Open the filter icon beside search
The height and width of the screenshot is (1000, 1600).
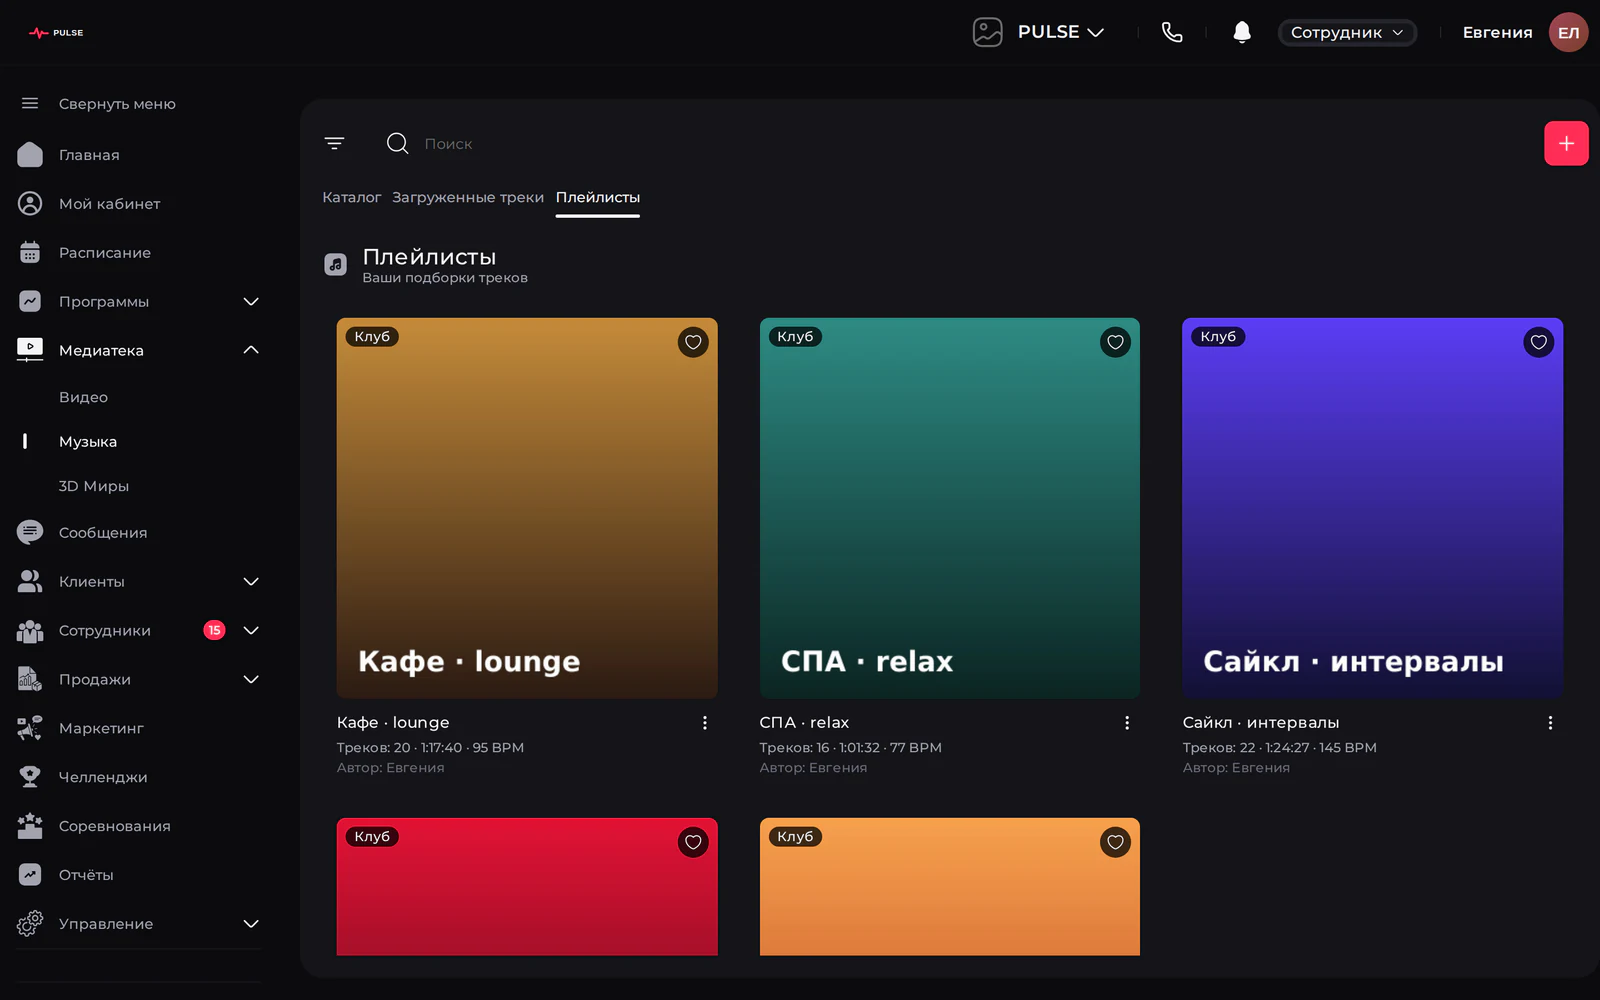(334, 143)
